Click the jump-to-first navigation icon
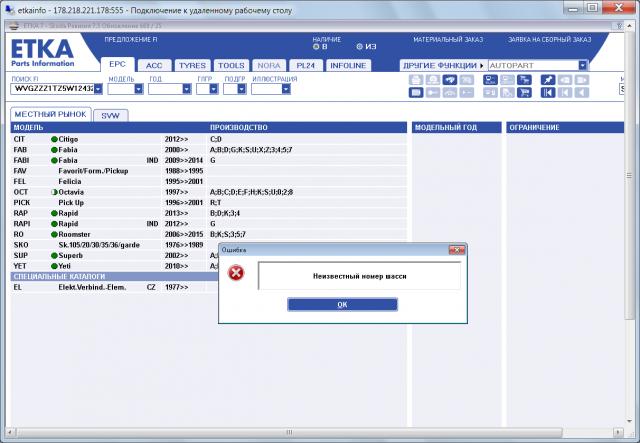Image resolution: width=640 pixels, height=443 pixels. pyautogui.click(x=547, y=92)
